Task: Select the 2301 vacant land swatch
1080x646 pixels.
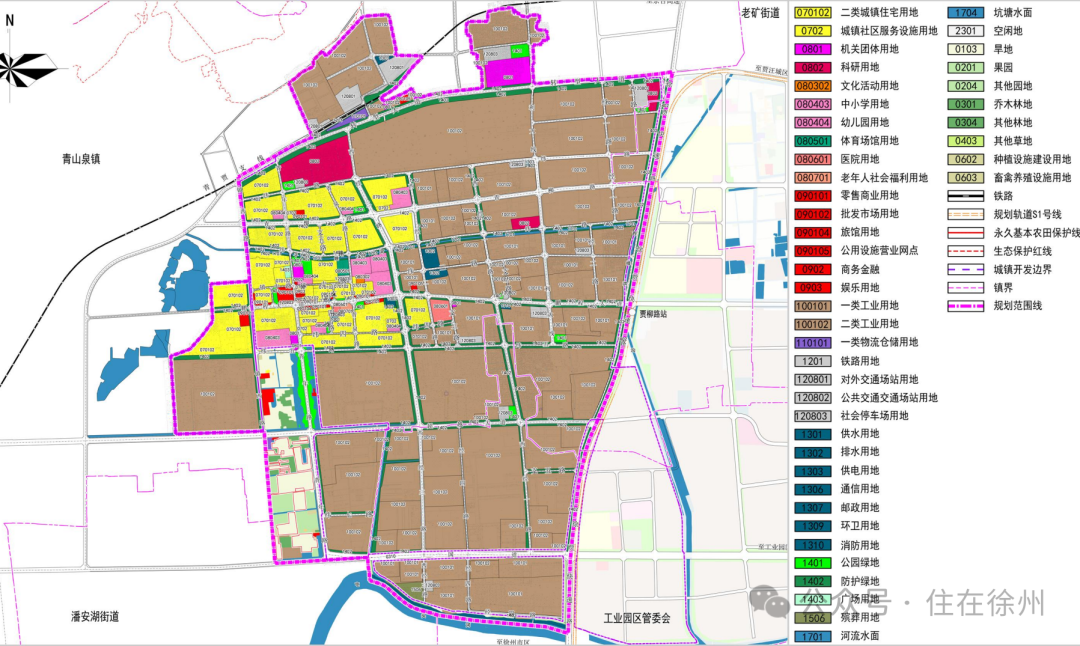Action: 966,31
